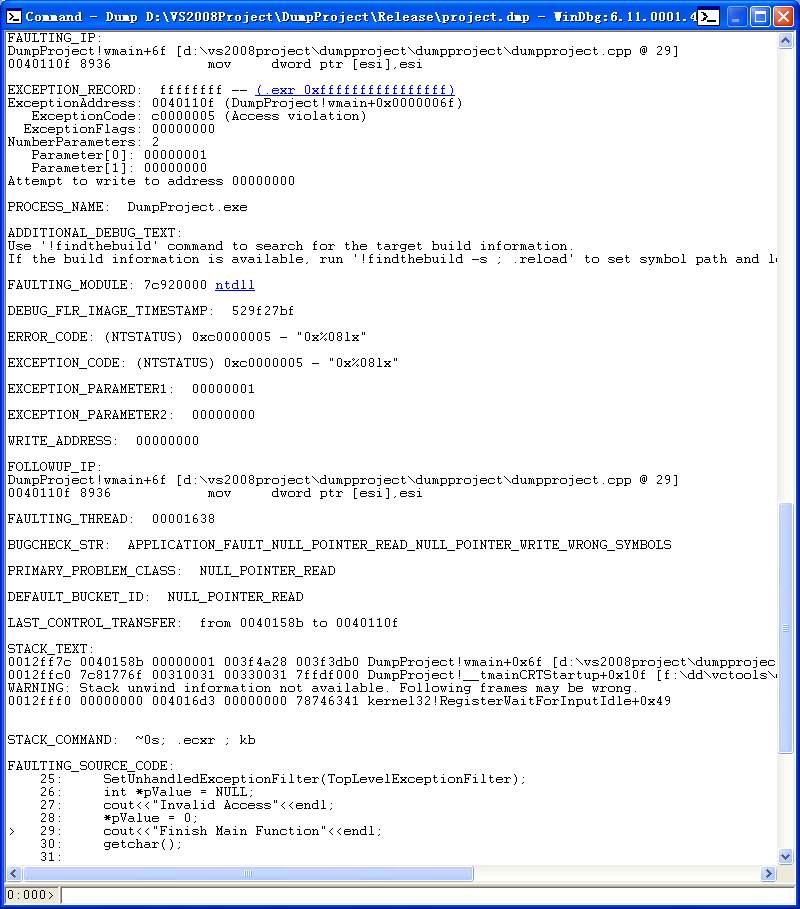800x909 pixels.
Task: Click the 0:000> prompt label
Action: pyautogui.click(x=30, y=895)
